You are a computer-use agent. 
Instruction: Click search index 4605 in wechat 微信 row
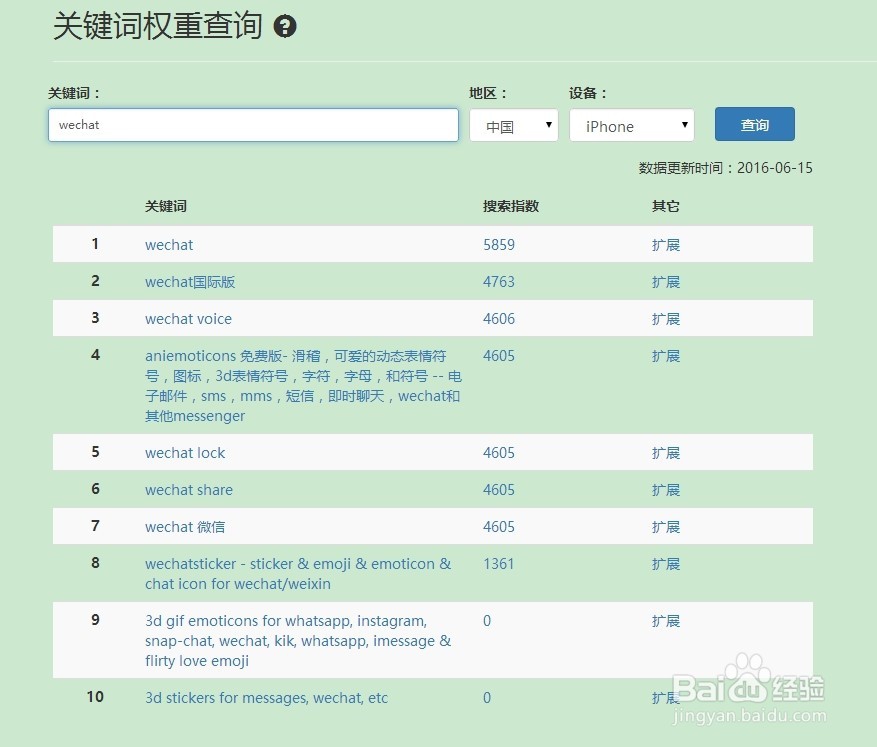(499, 527)
